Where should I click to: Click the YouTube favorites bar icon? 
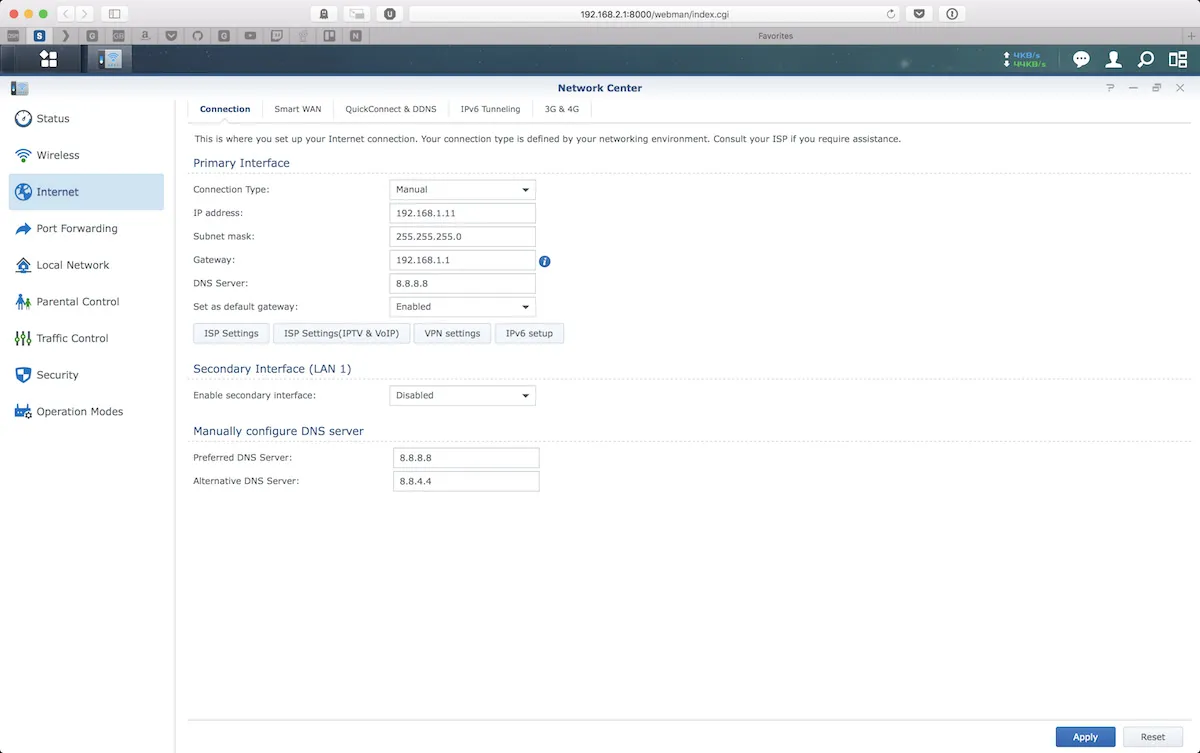point(250,35)
